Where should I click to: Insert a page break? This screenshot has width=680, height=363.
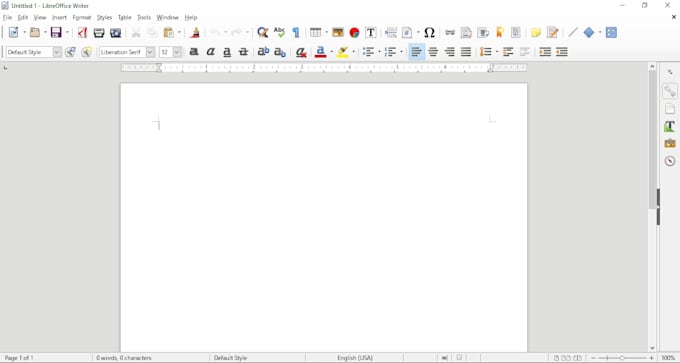point(391,33)
